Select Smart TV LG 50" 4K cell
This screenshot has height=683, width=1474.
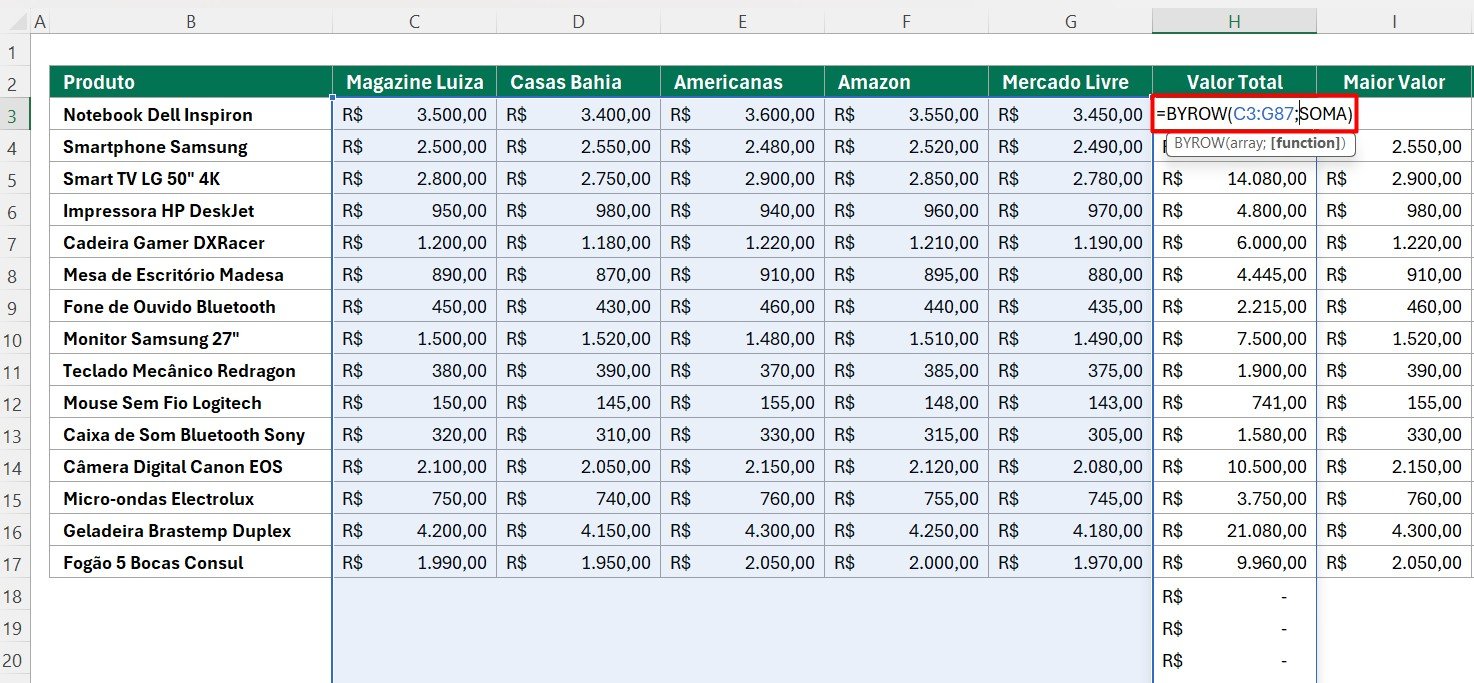pos(191,178)
